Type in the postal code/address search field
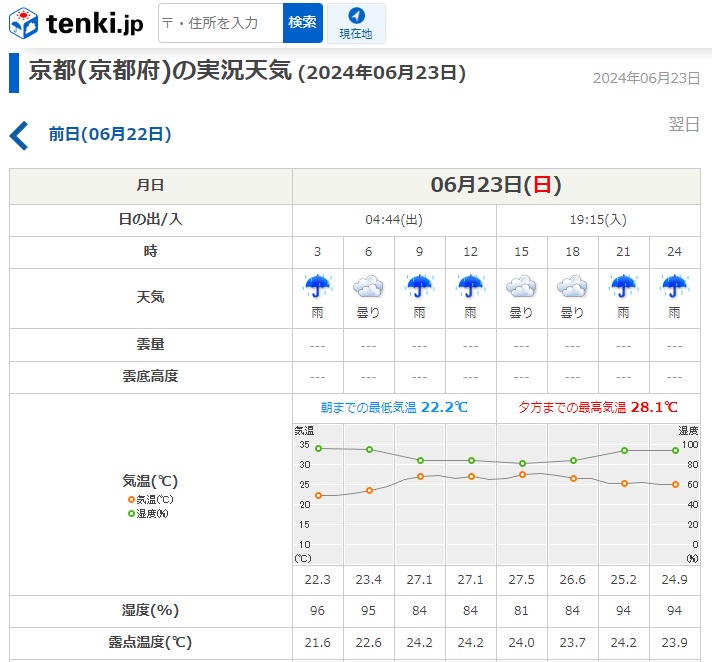The width and height of the screenshot is (712, 662). coord(219,23)
